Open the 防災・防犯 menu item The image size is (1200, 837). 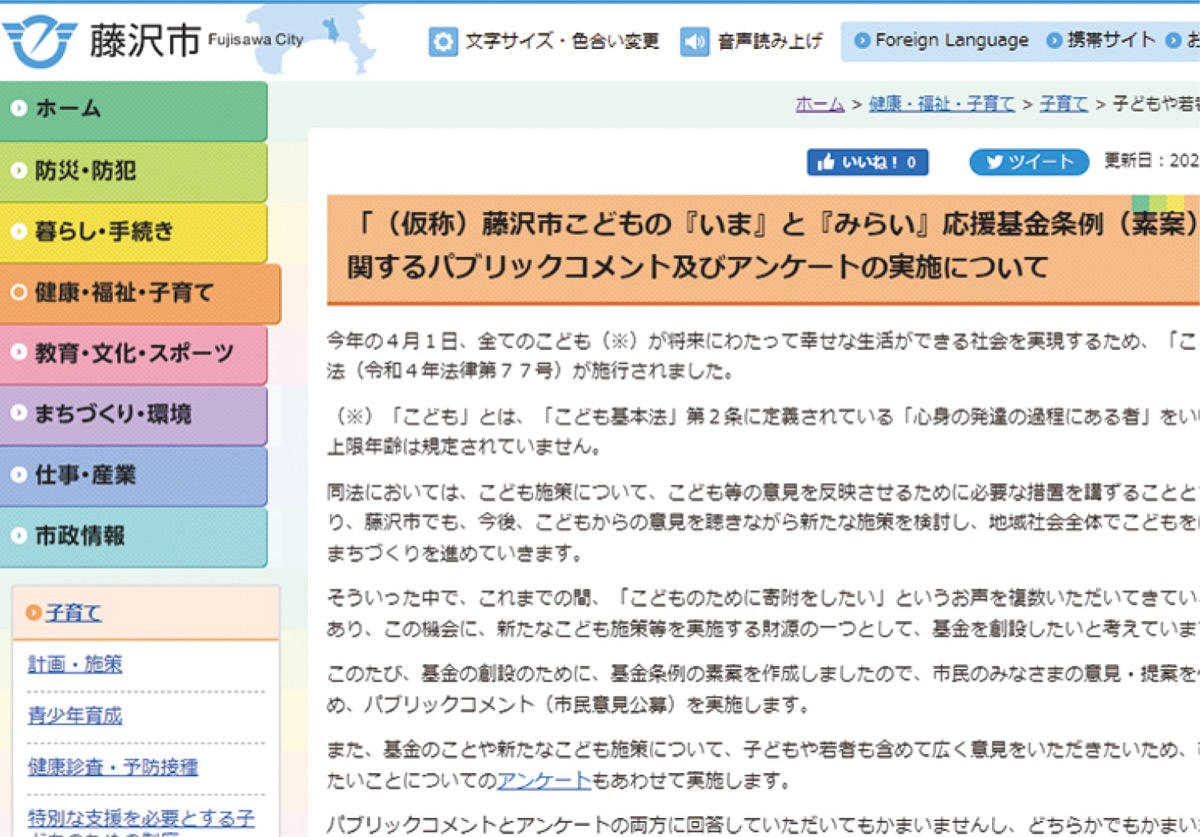pos(133,171)
